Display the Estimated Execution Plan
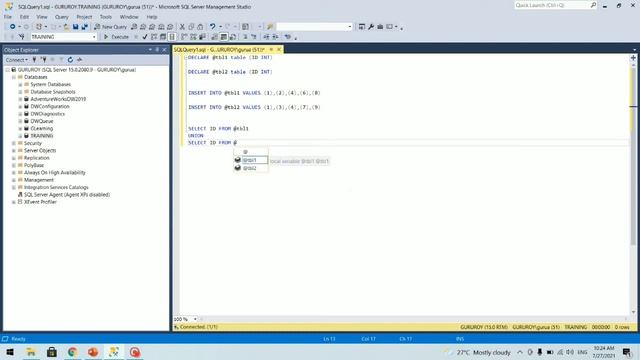This screenshot has width=640, height=360. tap(154, 37)
